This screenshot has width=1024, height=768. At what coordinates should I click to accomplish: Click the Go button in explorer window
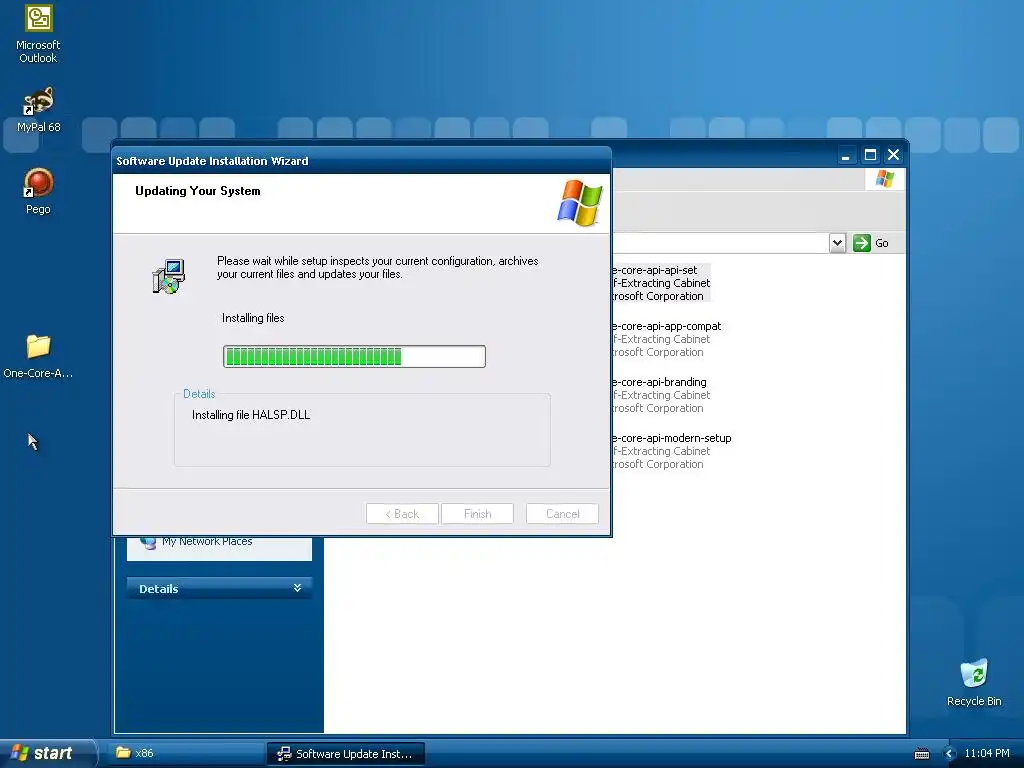871,243
